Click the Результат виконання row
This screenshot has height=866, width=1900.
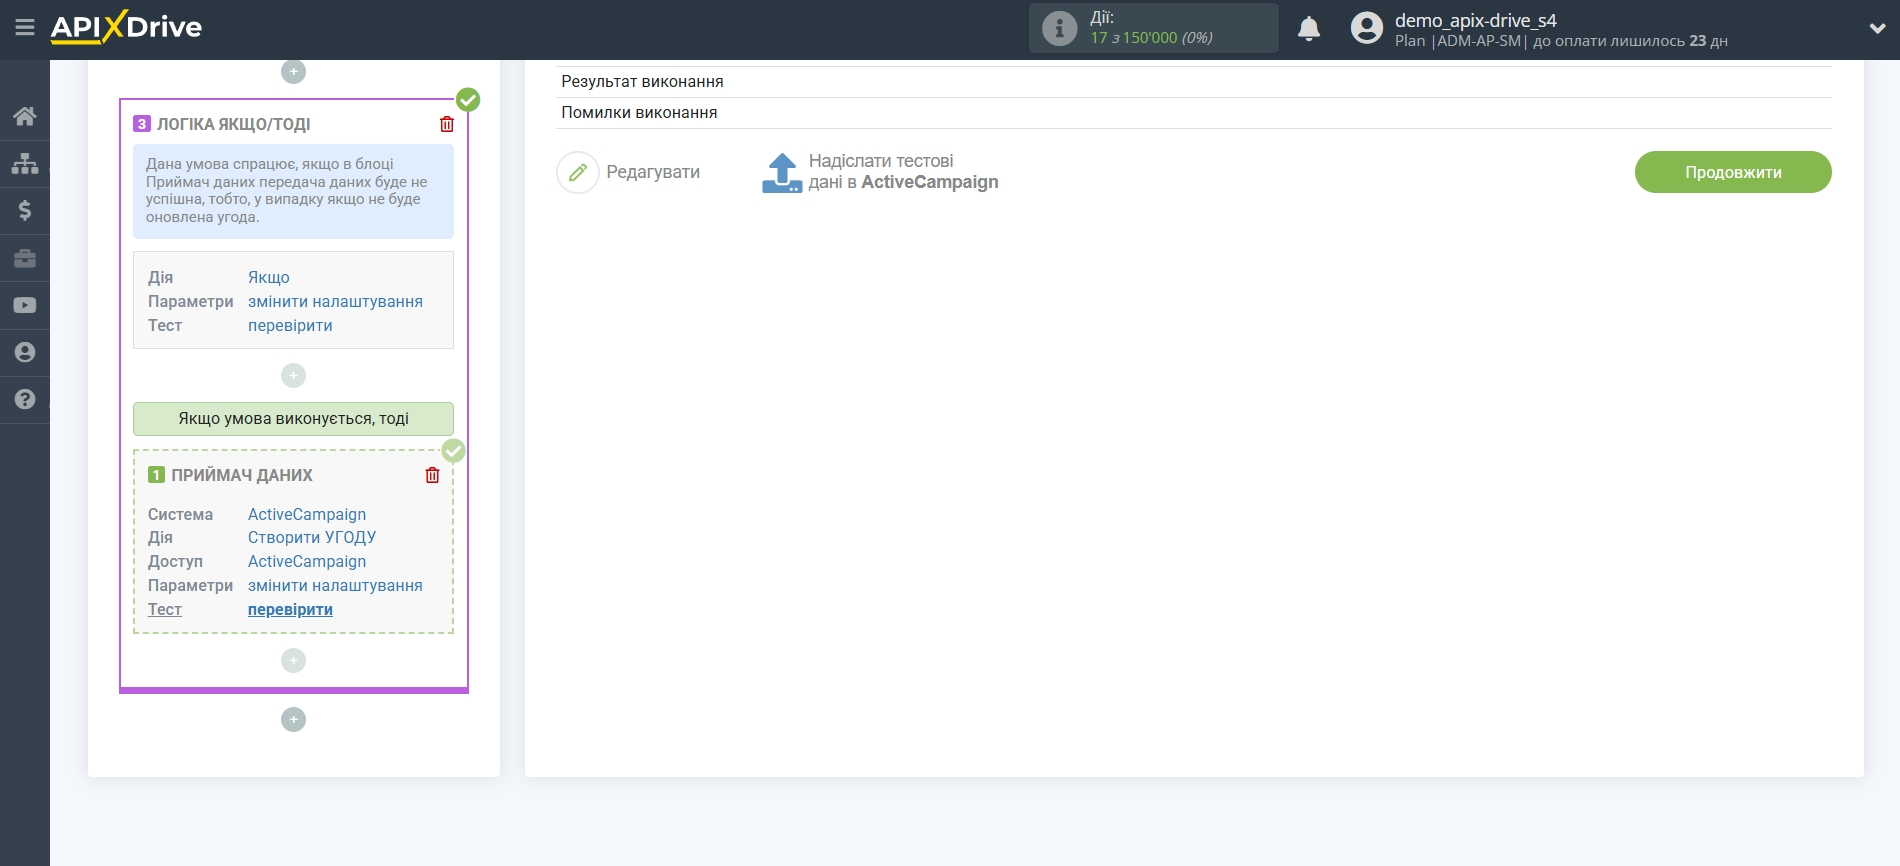(x=1193, y=82)
